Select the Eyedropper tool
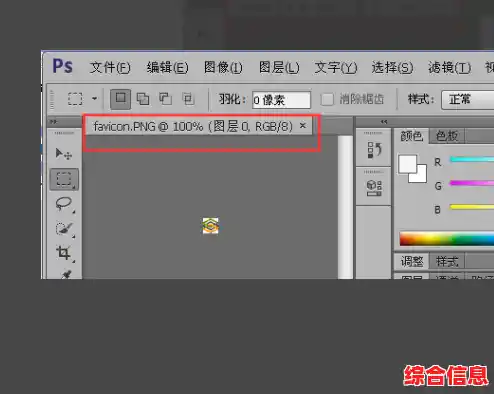This screenshot has height=394, width=494. coord(65,275)
